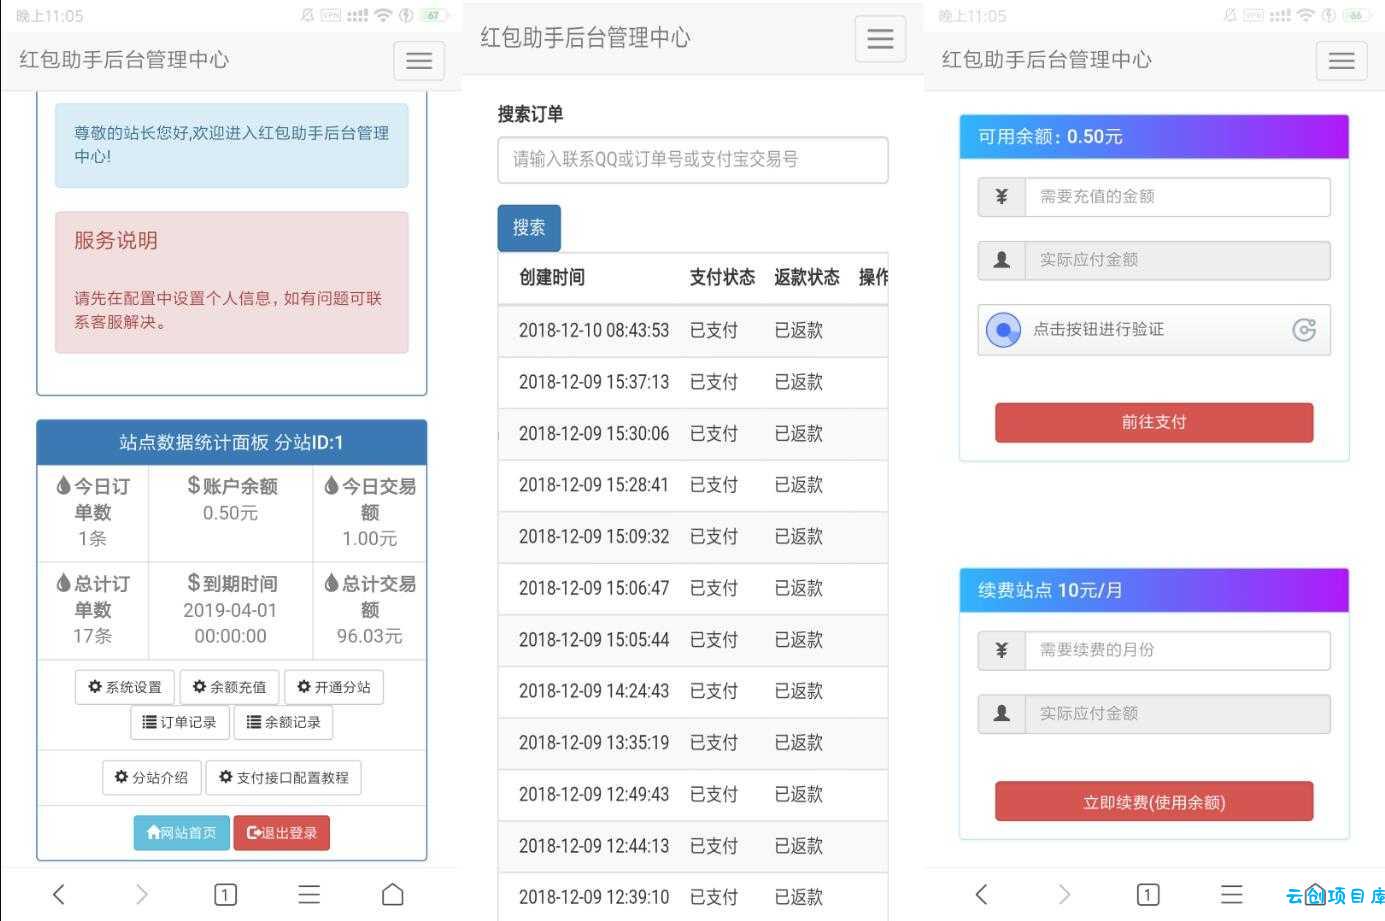Click 到期时间 2019-04-01 stat cell
Screen dimensions: 1385x921
click(x=231, y=611)
